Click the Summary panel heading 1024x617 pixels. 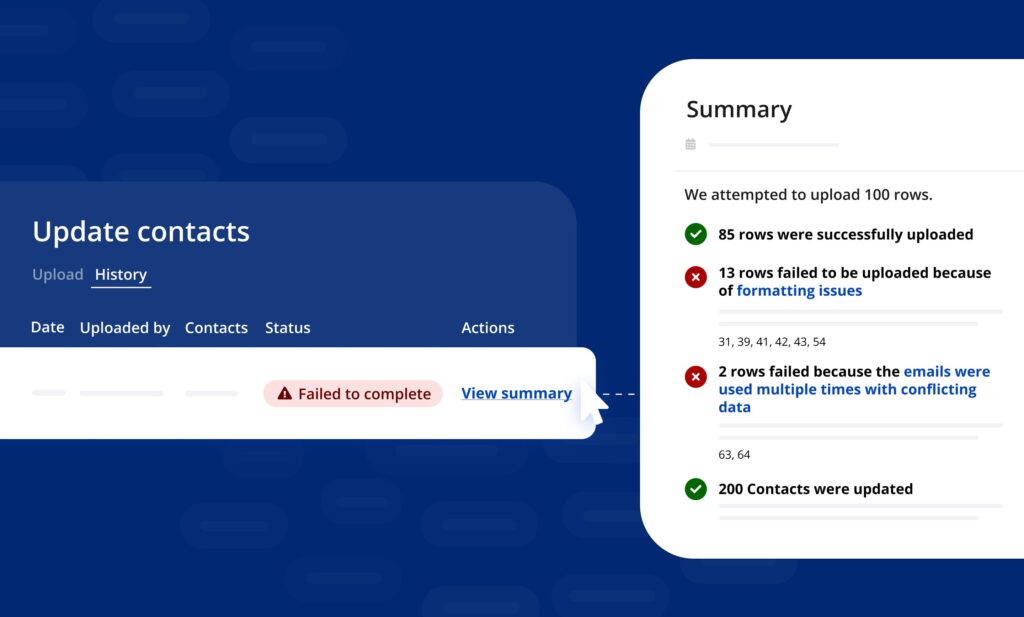coord(739,109)
